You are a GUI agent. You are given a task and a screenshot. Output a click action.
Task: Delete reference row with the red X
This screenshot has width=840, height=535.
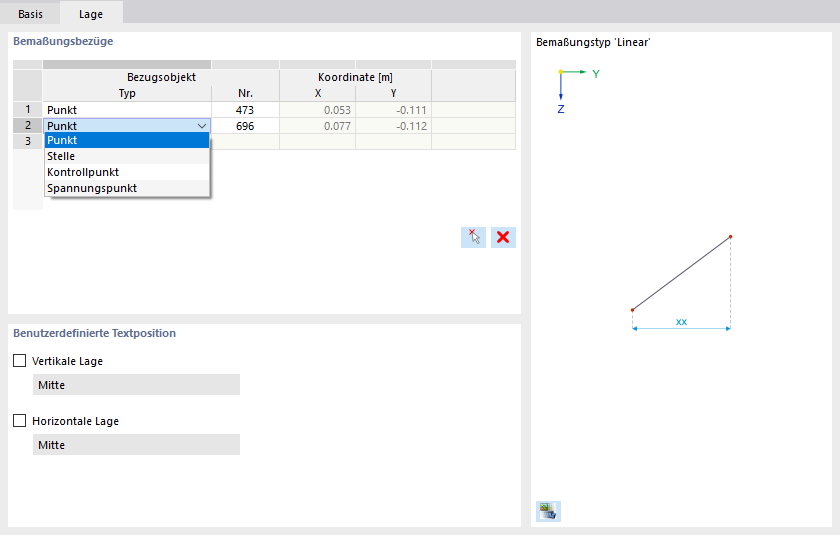point(503,237)
